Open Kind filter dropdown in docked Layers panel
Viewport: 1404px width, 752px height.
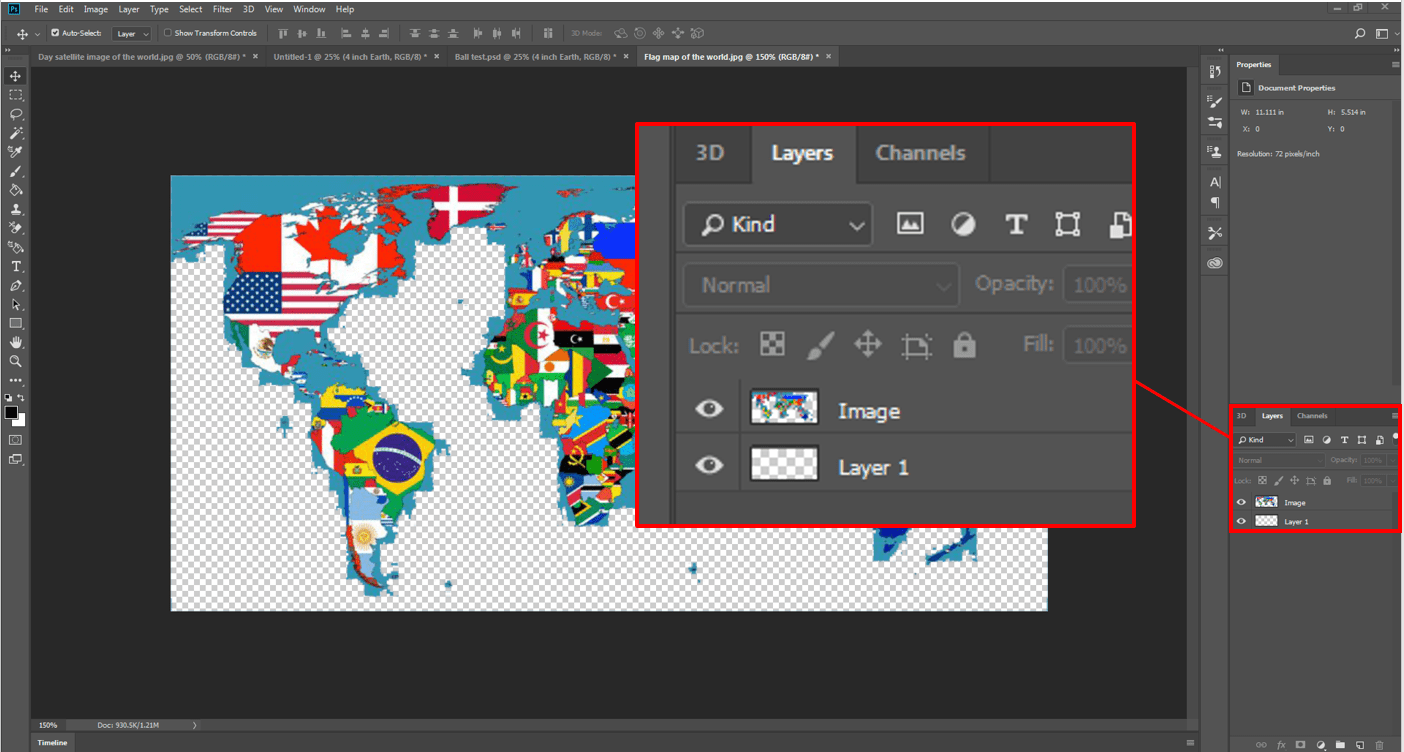pyautogui.click(x=1265, y=440)
